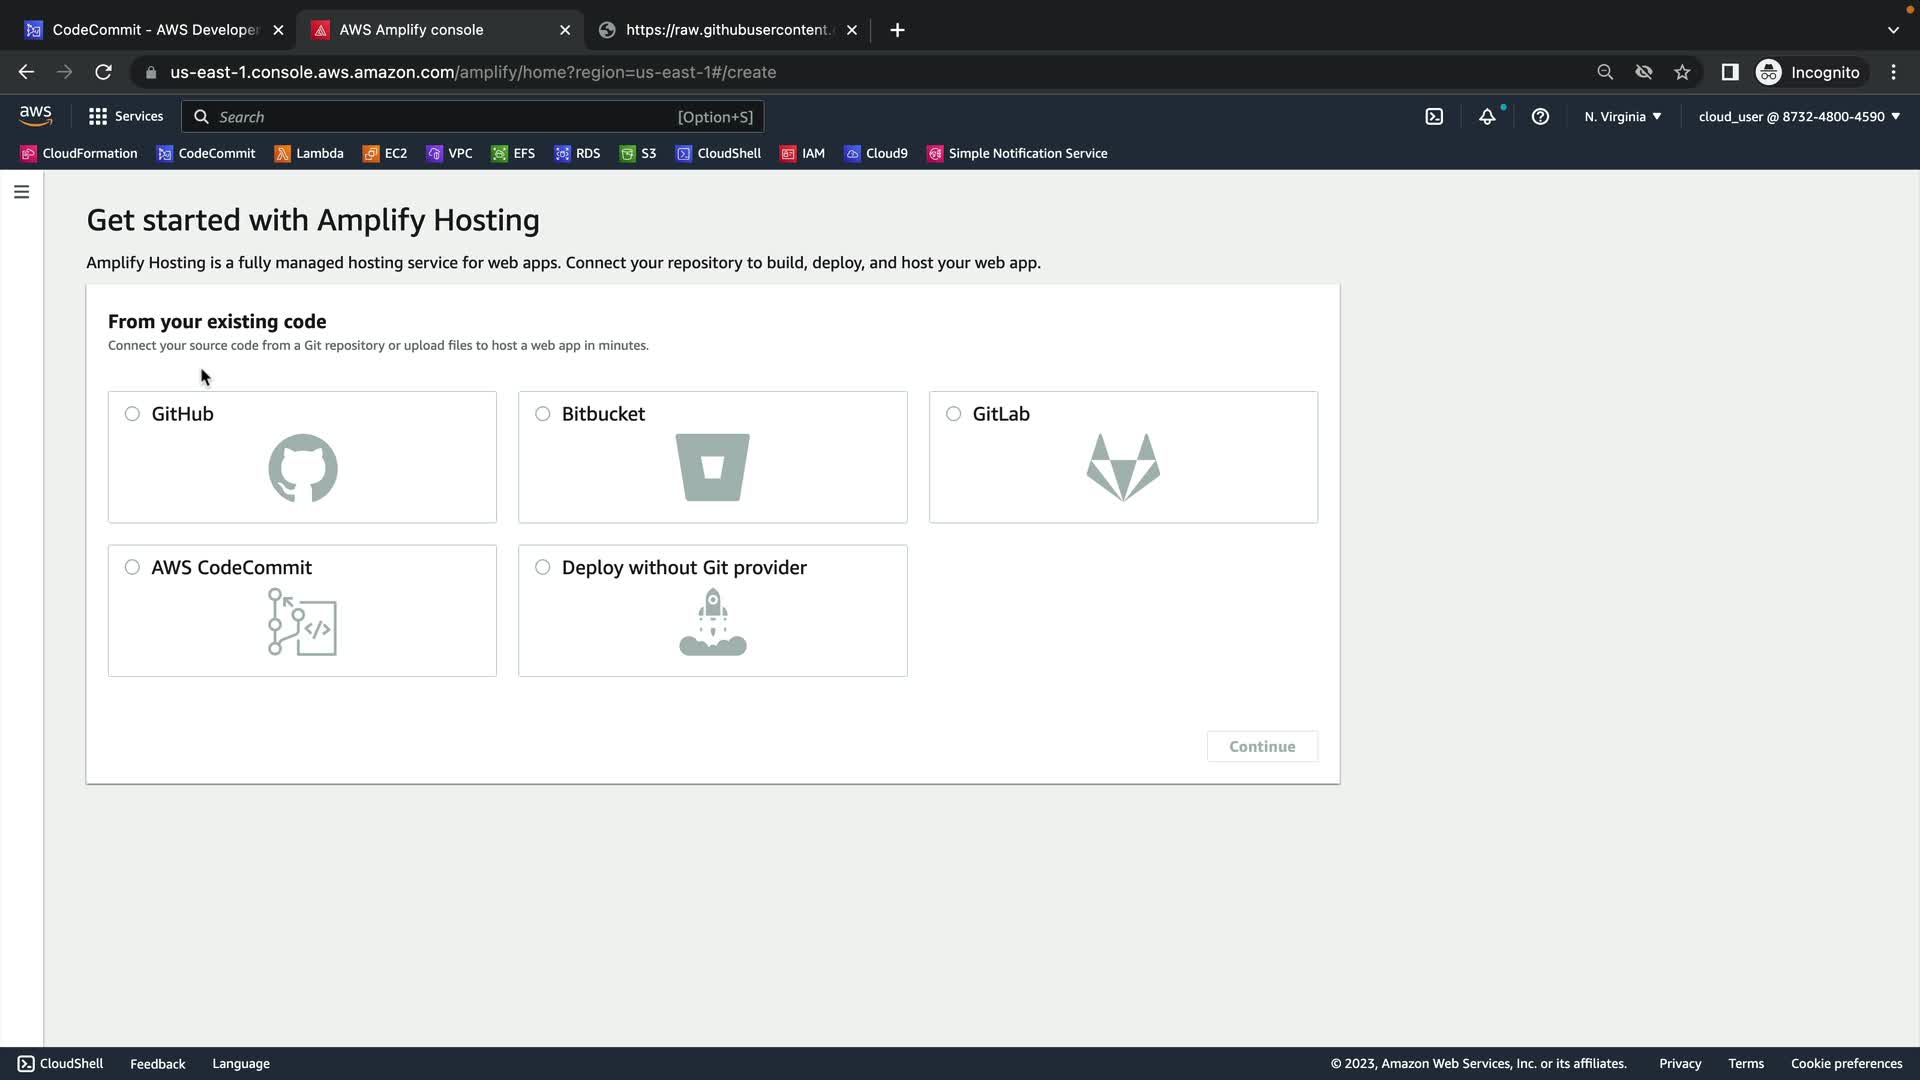Screen dimensions: 1920x1080
Task: Click the AWS logo home icon
Action: (x=35, y=116)
